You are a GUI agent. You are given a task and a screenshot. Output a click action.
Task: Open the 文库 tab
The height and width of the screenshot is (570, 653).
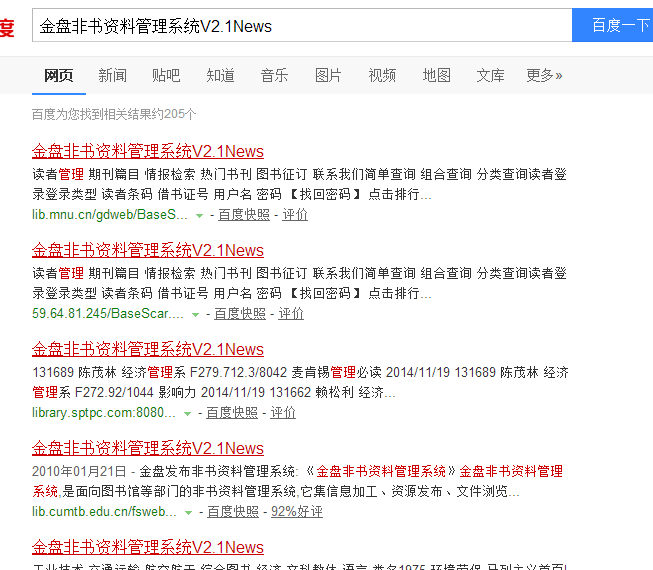490,75
